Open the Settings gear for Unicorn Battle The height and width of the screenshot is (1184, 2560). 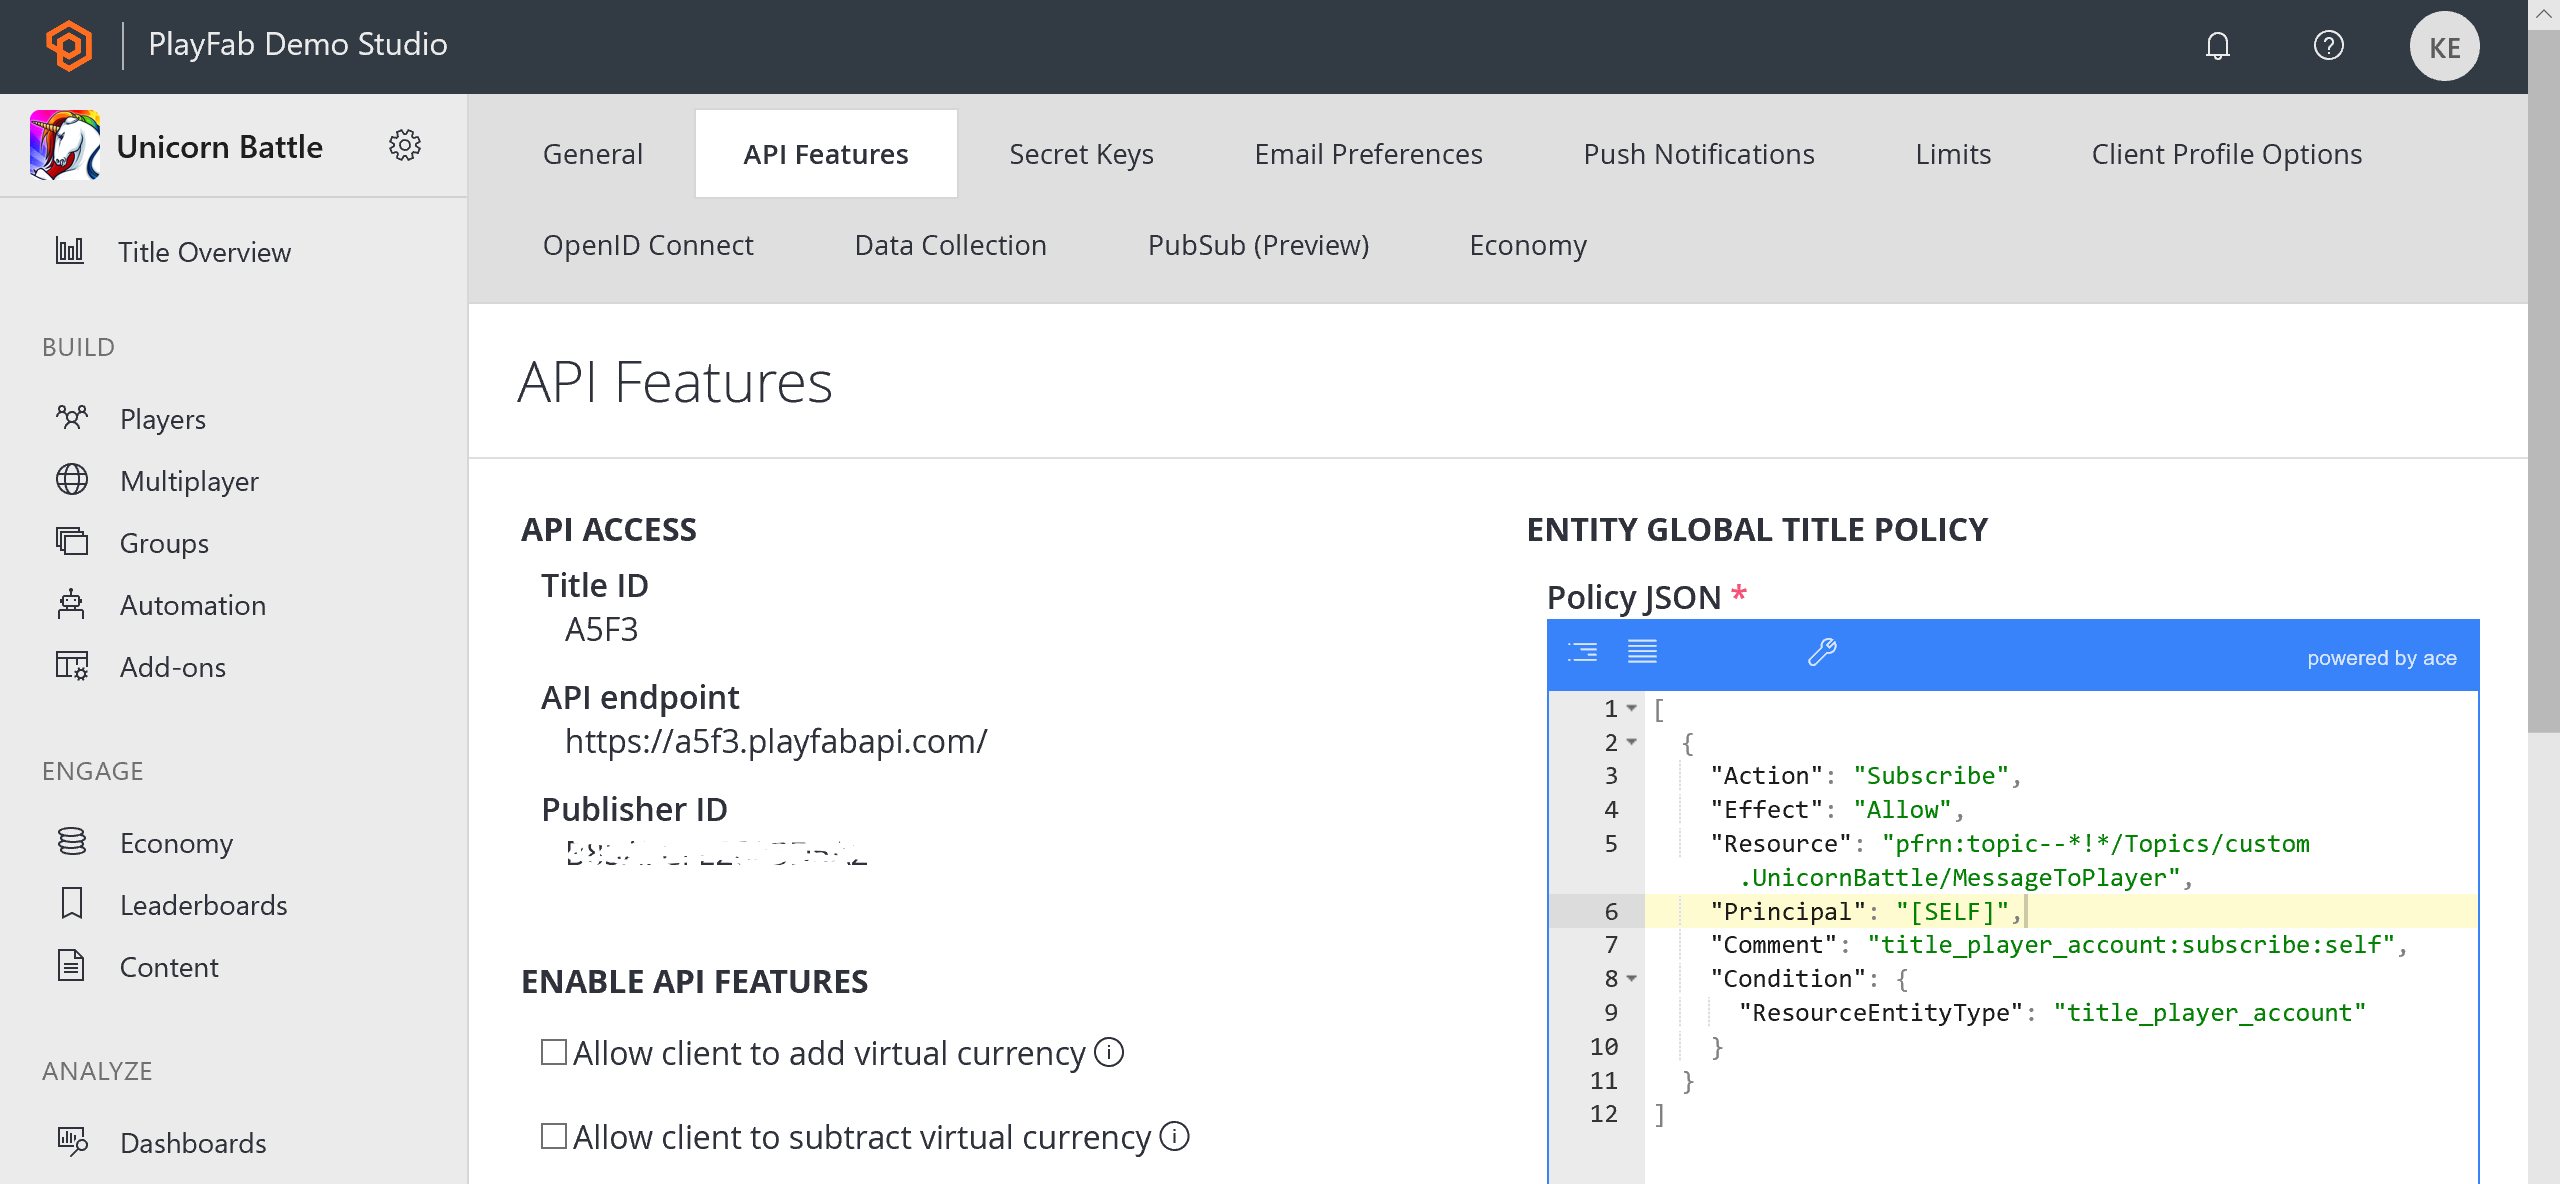pyautogui.click(x=405, y=145)
